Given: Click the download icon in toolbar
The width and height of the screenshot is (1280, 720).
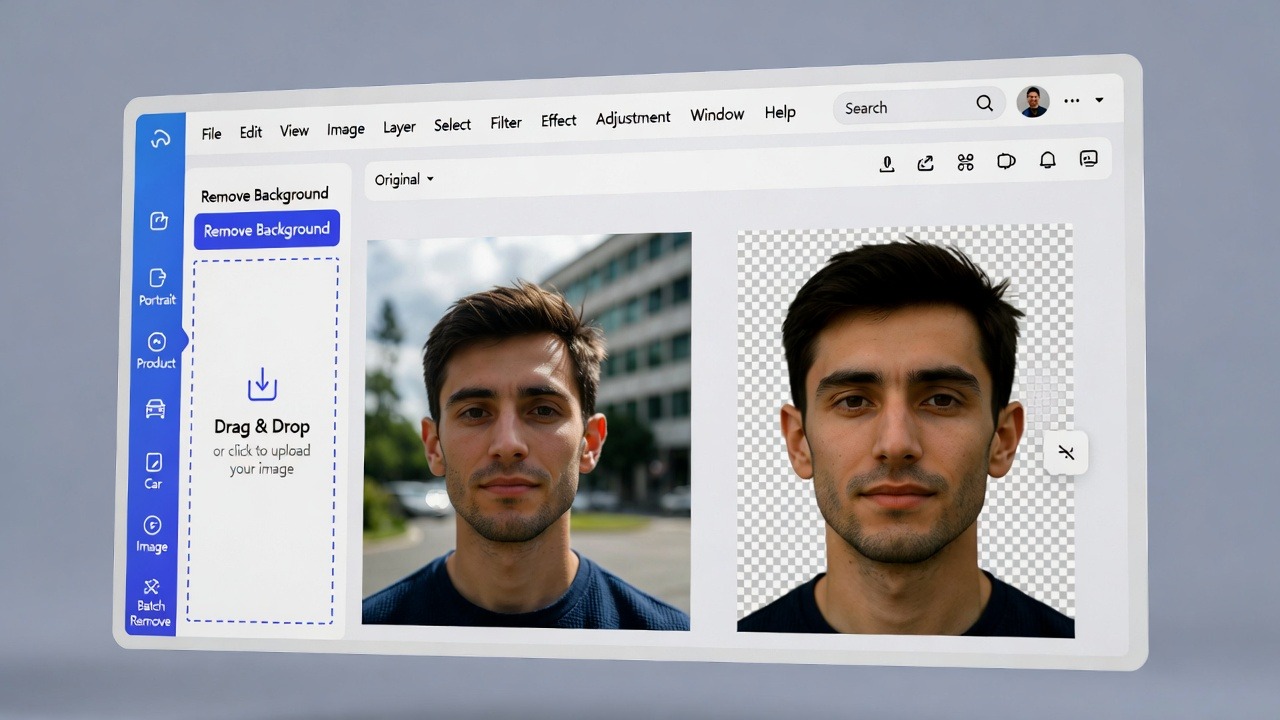Looking at the screenshot, I should coord(886,164).
